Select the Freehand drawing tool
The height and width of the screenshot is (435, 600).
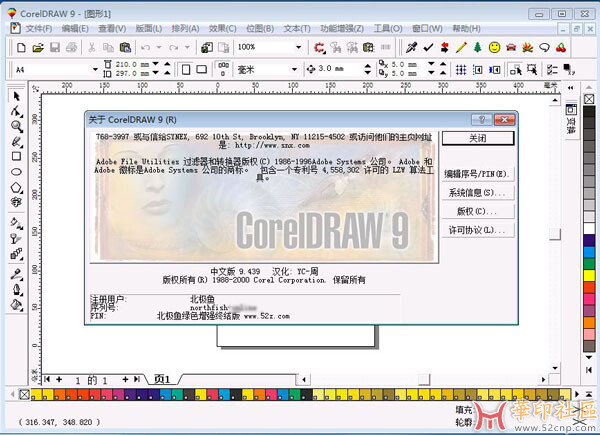(16, 142)
